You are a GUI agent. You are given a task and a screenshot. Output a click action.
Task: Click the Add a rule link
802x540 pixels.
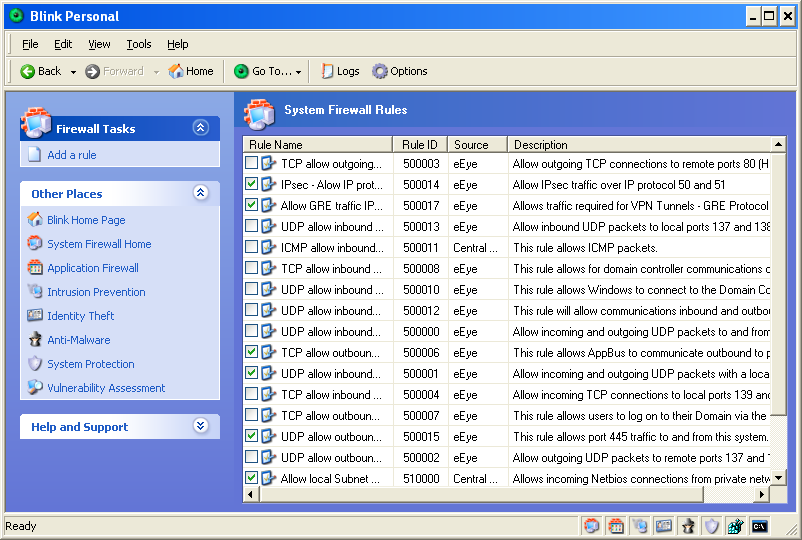pyautogui.click(x=72, y=155)
